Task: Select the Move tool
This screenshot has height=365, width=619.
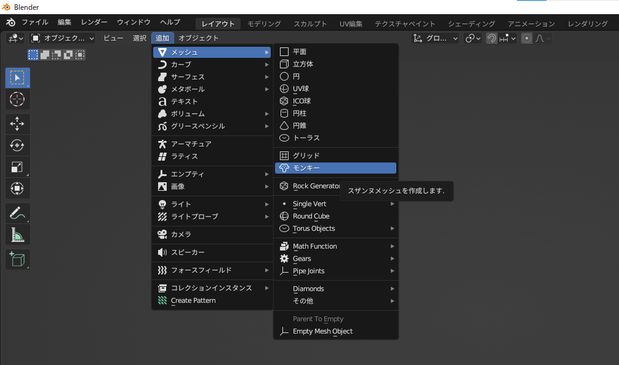Action: point(17,124)
